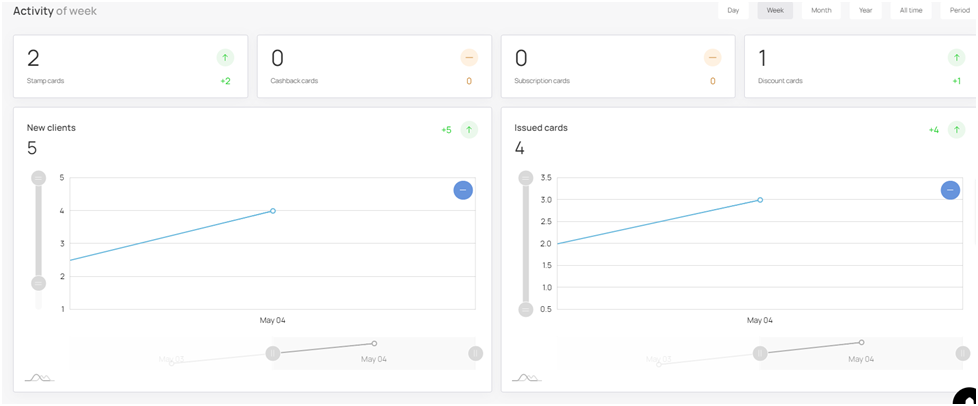Switch activity range to Day

pyautogui.click(x=734, y=11)
